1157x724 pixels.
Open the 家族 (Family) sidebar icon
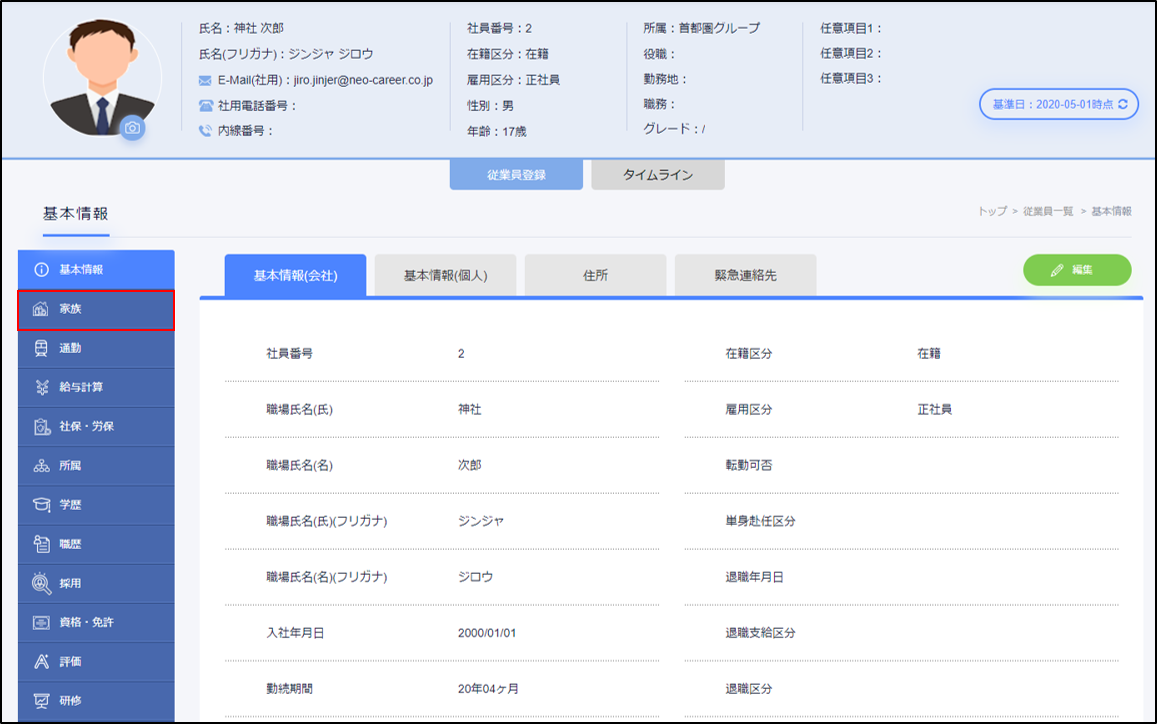coord(42,309)
